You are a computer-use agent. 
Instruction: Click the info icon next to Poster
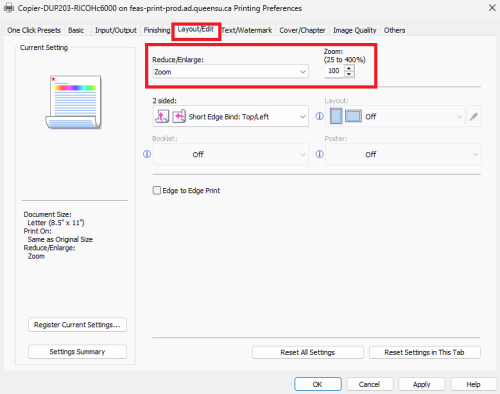(x=319, y=154)
